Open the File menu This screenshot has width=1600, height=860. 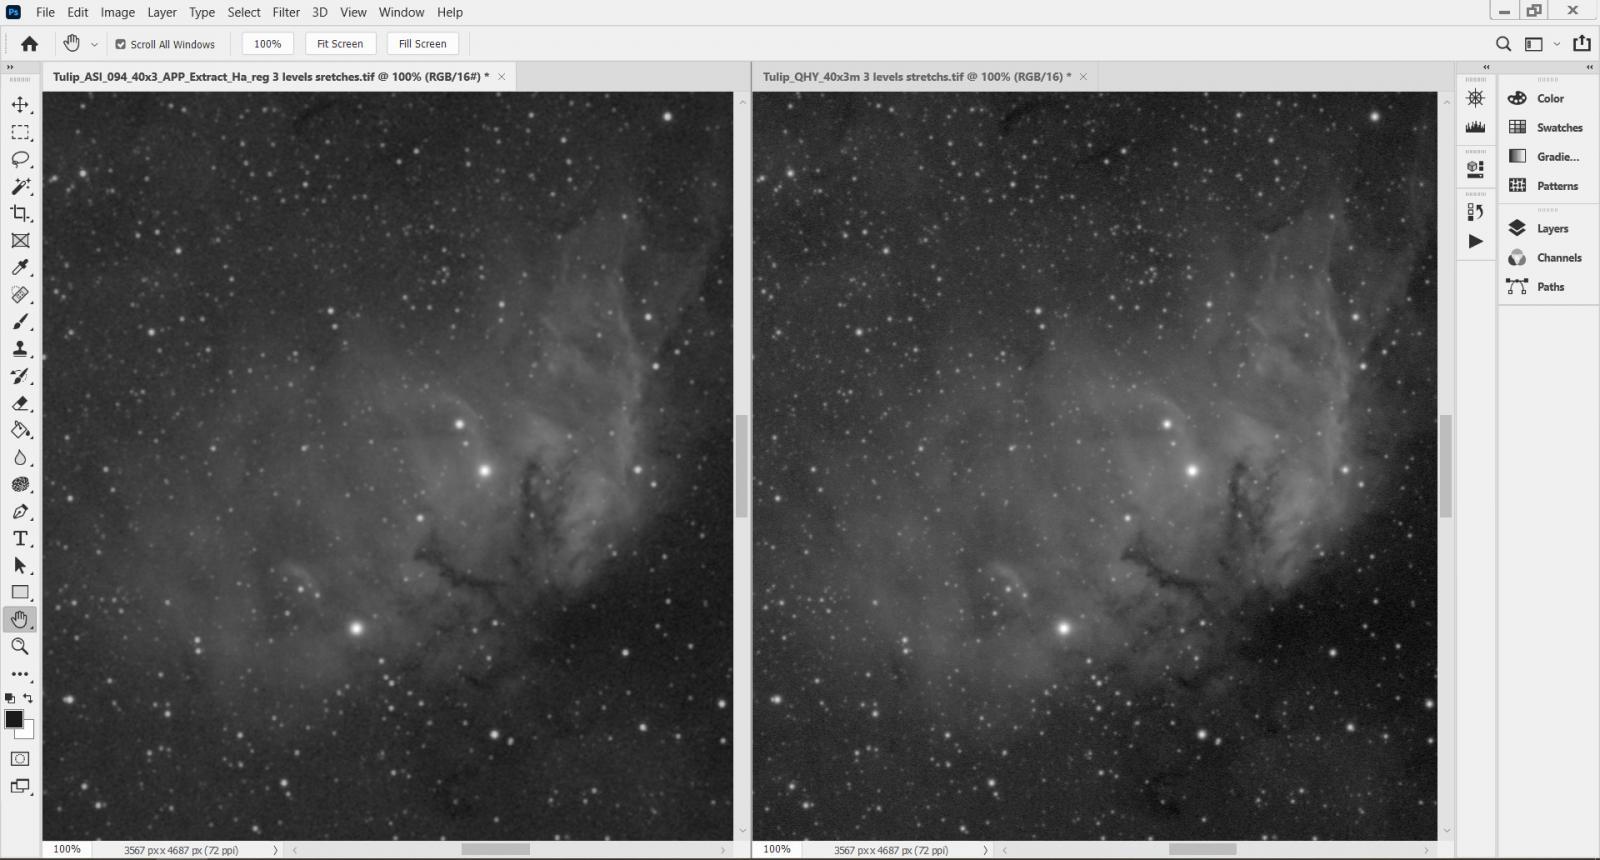45,12
